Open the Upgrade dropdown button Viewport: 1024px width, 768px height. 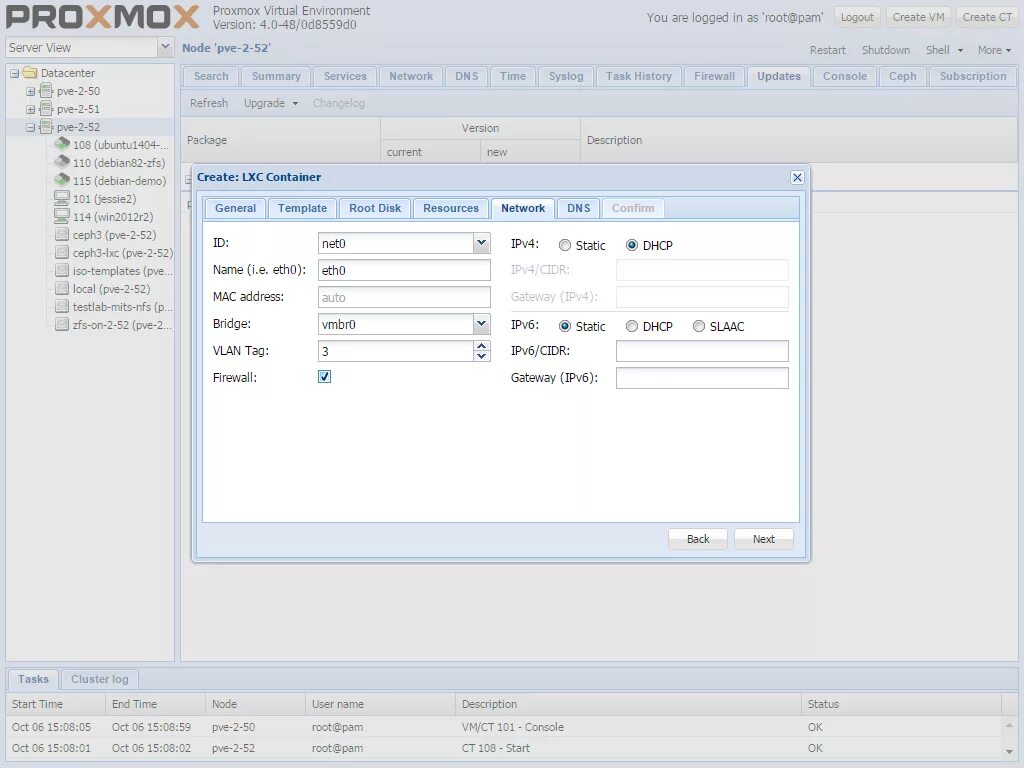270,103
